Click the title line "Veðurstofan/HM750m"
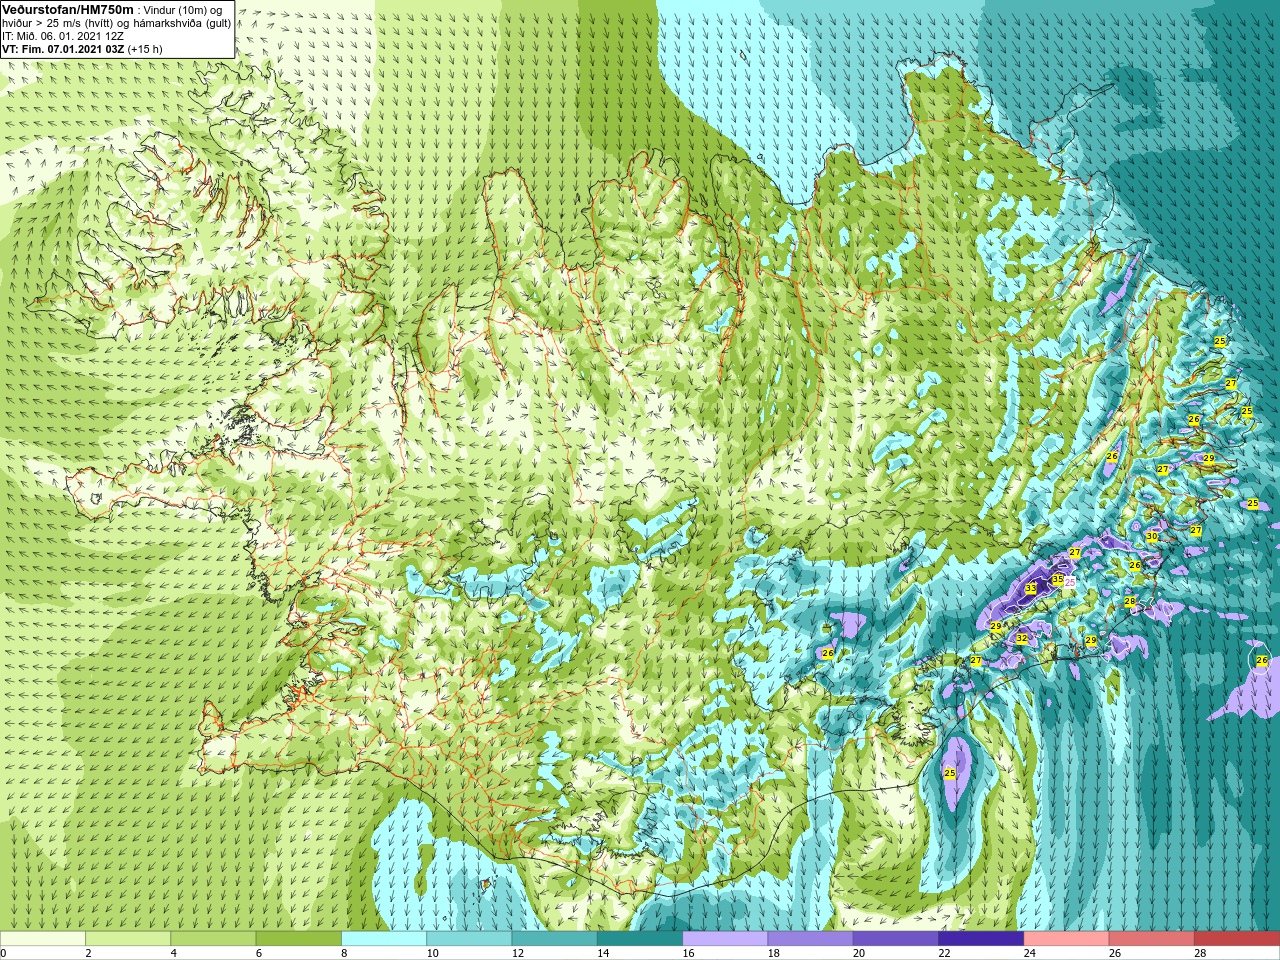This screenshot has width=1280, height=960. pyautogui.click(x=68, y=9)
